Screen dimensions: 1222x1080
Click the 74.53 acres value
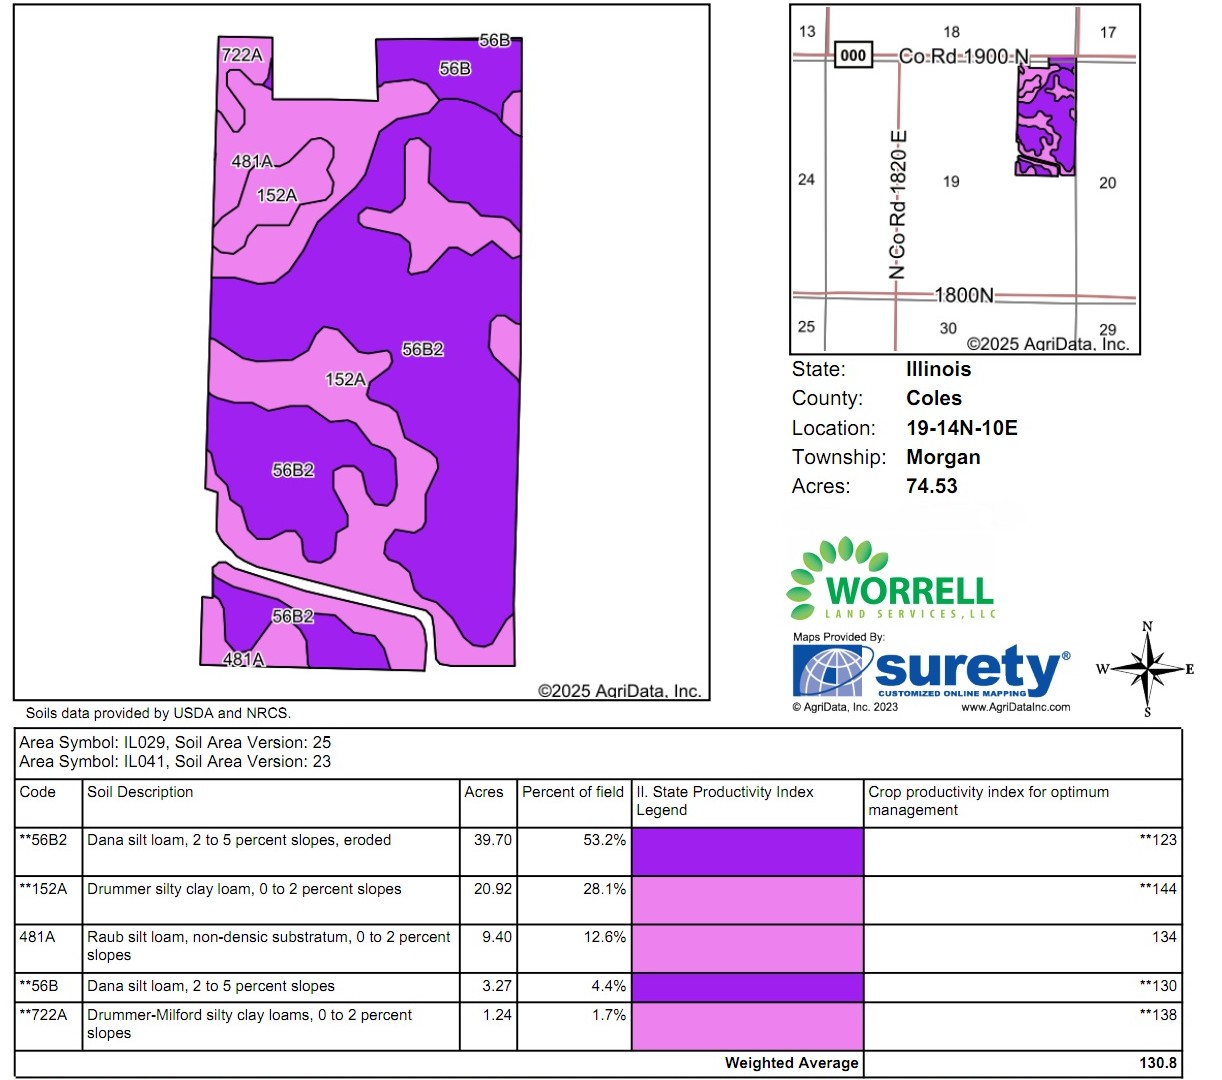pyautogui.click(x=931, y=486)
